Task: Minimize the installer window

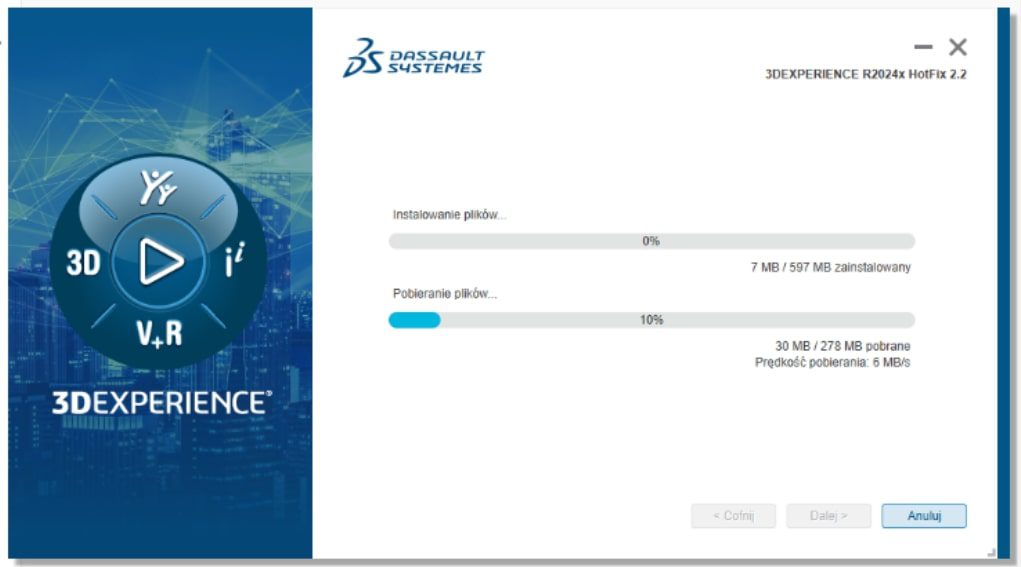Action: [x=923, y=47]
